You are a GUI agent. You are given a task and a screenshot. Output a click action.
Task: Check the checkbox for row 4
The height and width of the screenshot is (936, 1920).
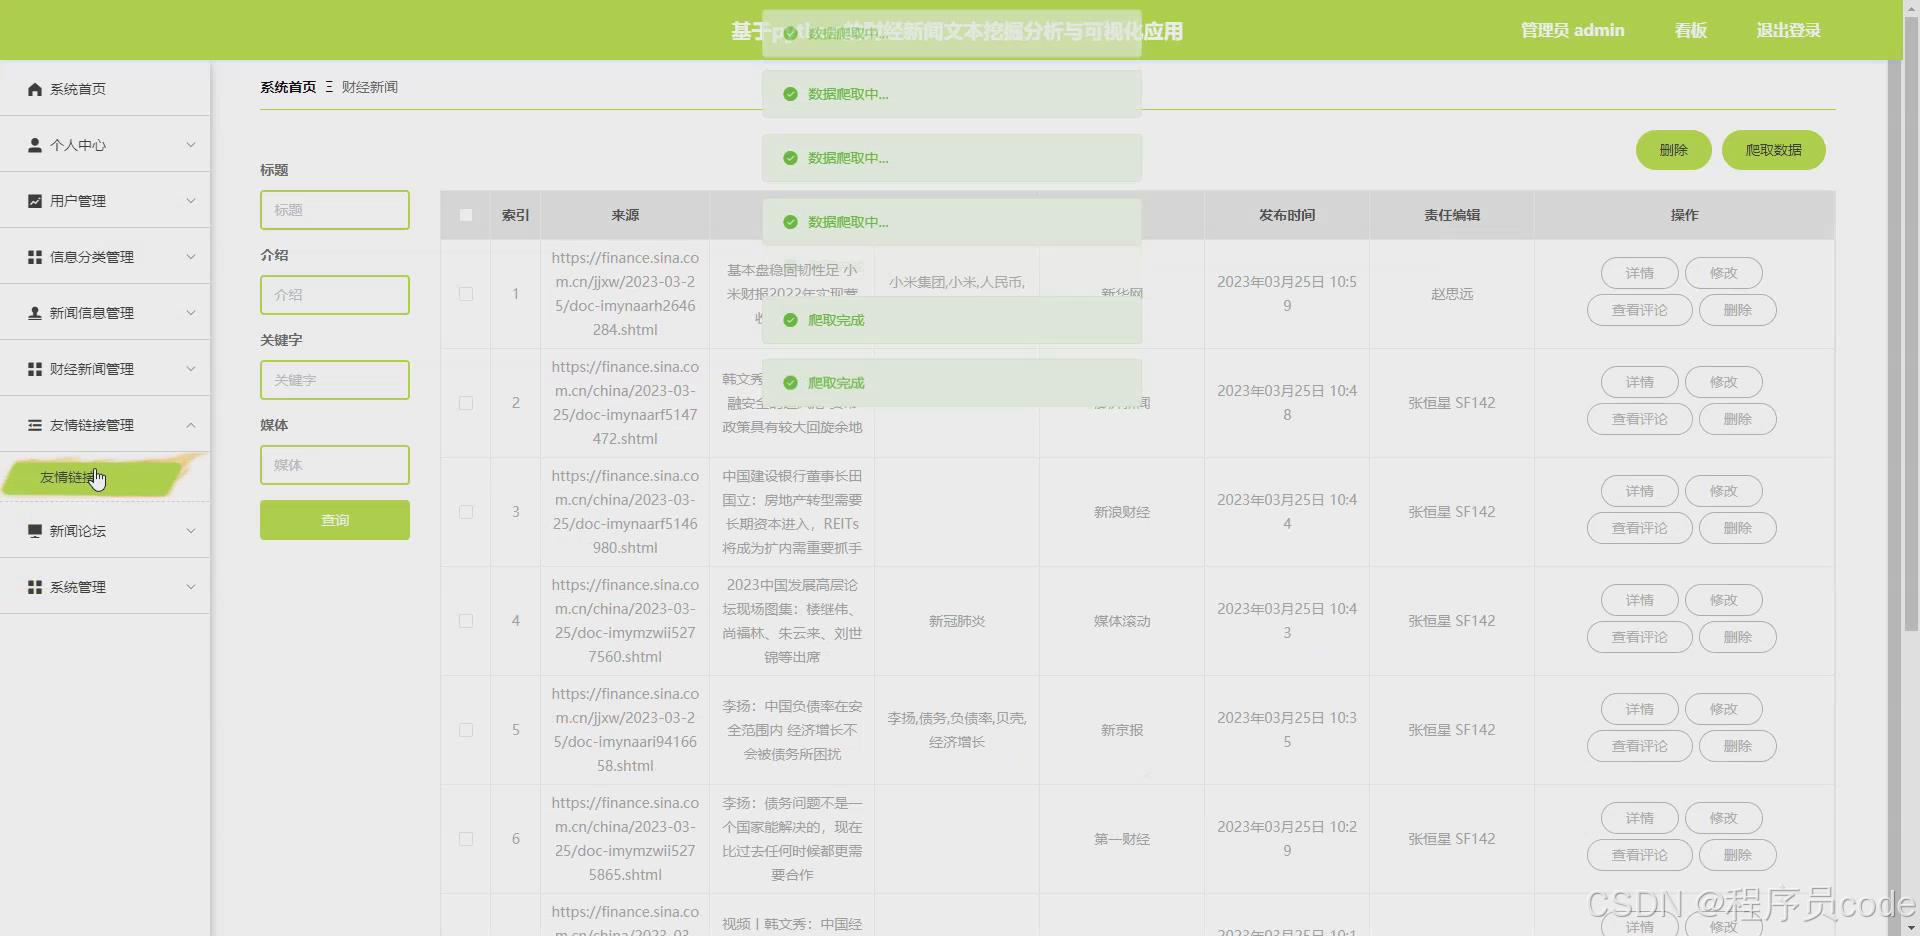point(466,621)
